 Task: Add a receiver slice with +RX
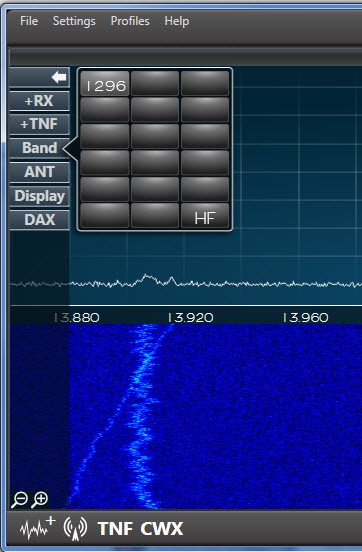coord(39,101)
